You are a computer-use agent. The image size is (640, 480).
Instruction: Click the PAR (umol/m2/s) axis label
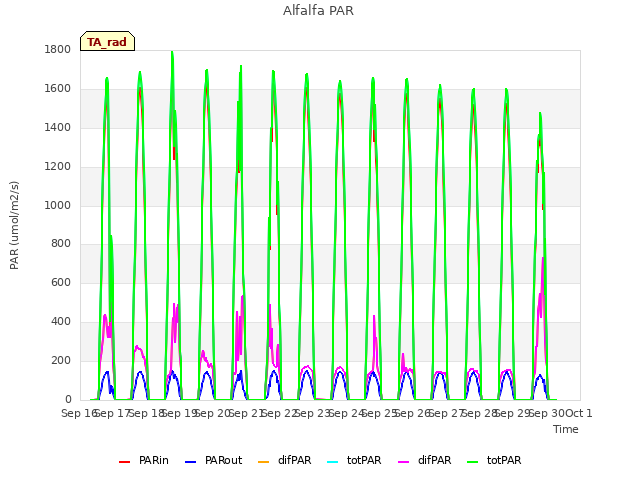pos(14,225)
